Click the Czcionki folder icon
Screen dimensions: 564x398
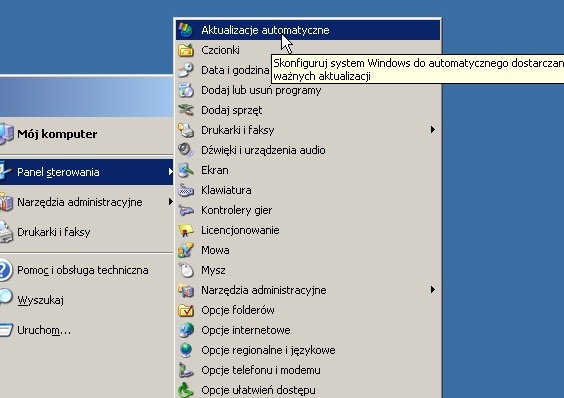click(186, 50)
